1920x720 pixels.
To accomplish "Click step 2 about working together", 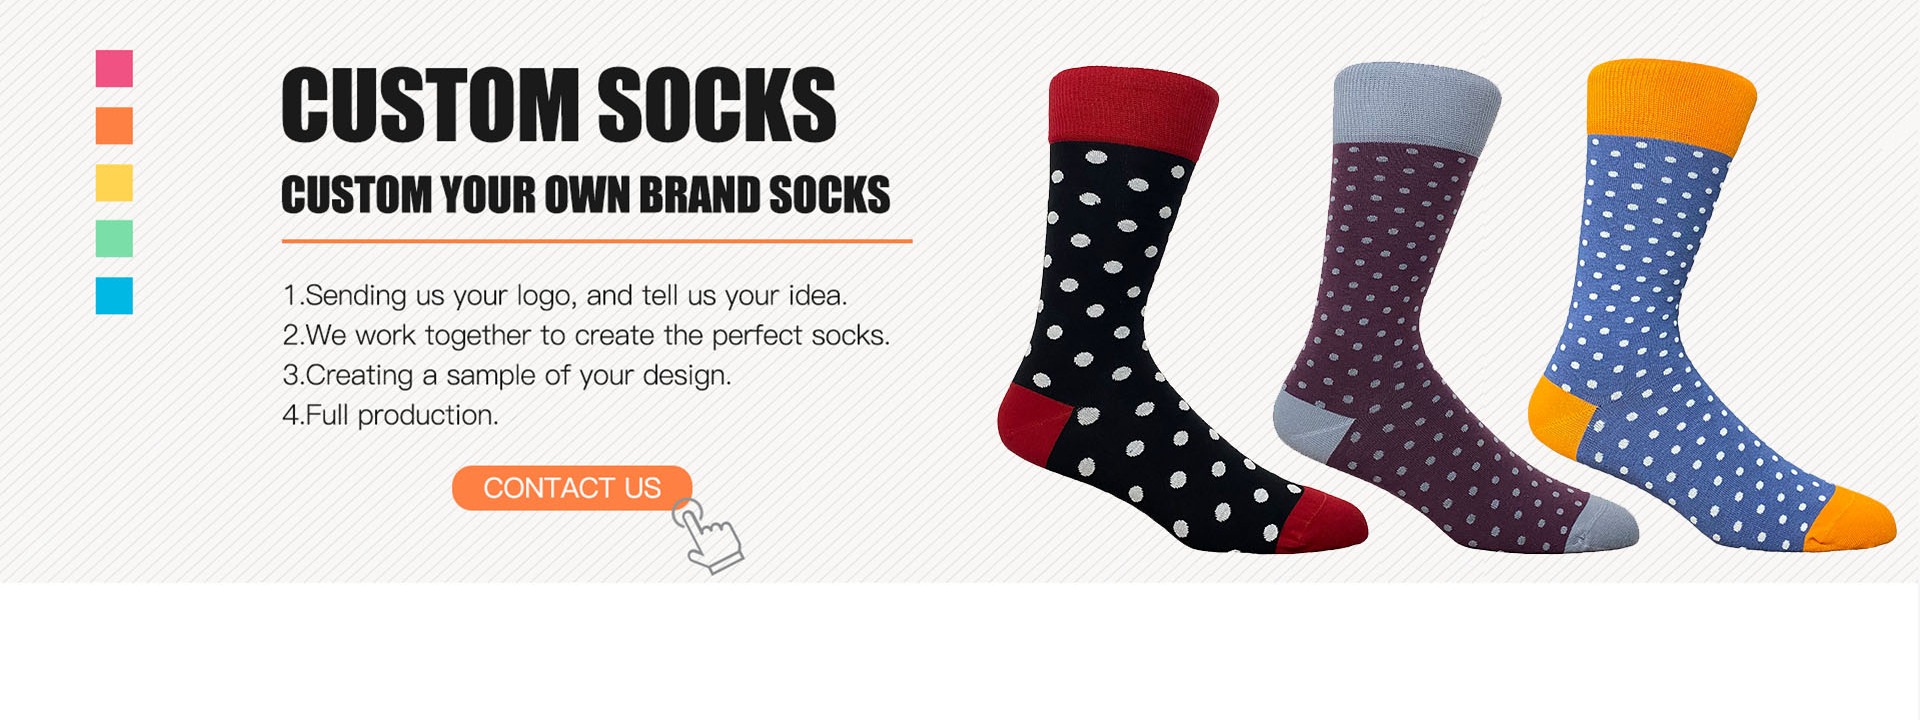I will [x=586, y=336].
